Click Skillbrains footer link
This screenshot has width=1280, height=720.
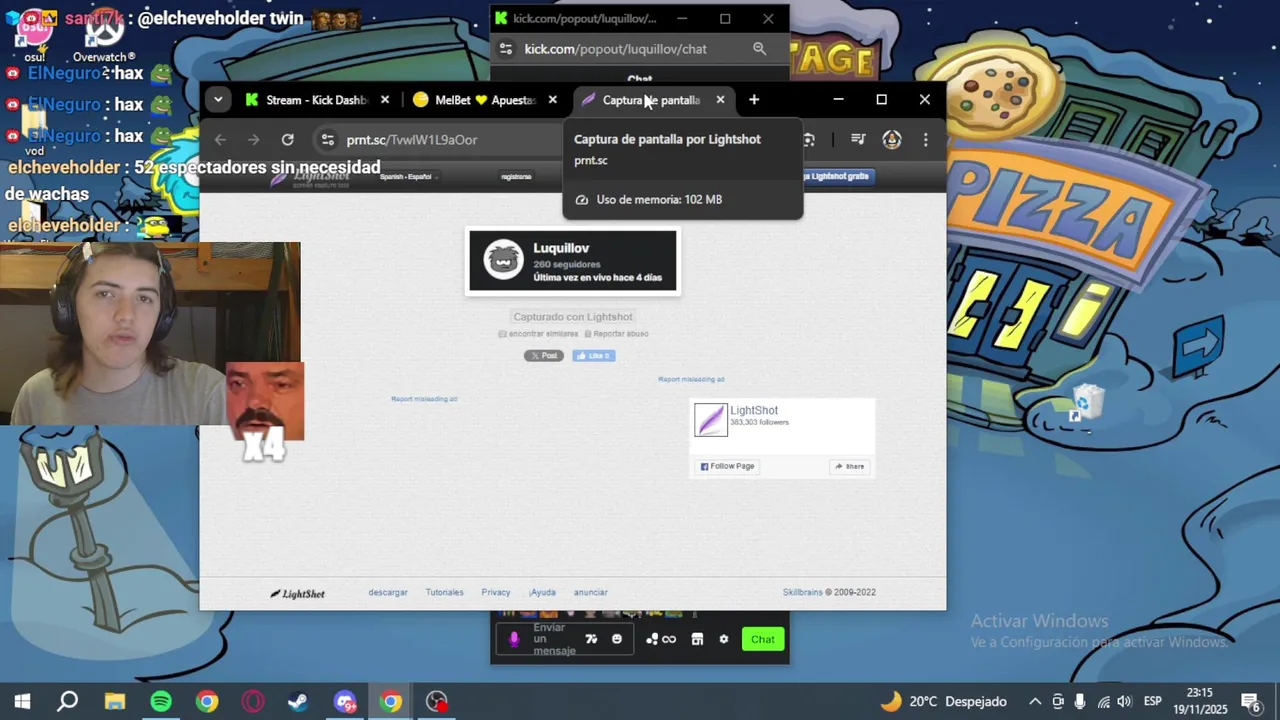point(803,592)
